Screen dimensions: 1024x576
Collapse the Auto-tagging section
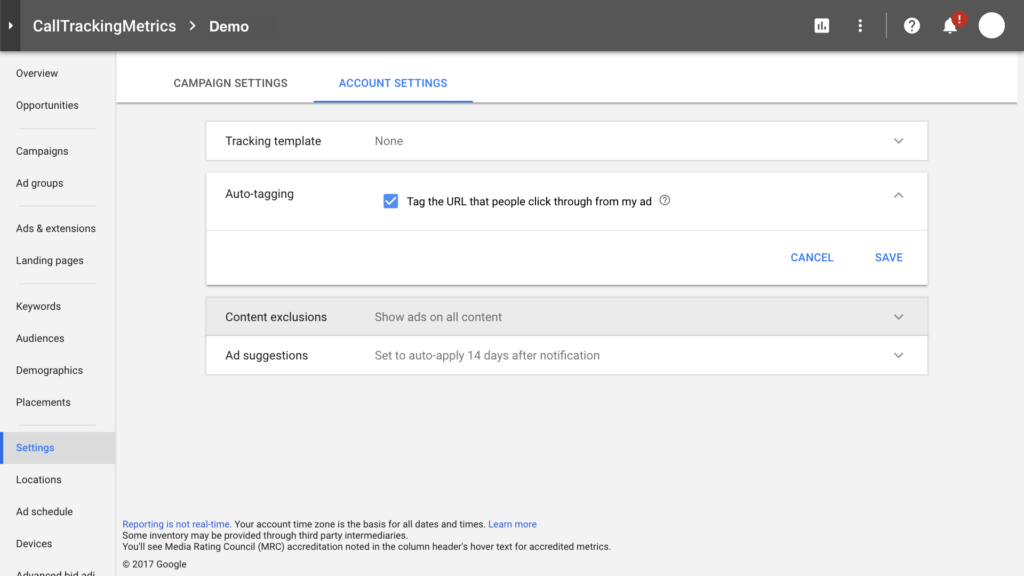coord(898,195)
